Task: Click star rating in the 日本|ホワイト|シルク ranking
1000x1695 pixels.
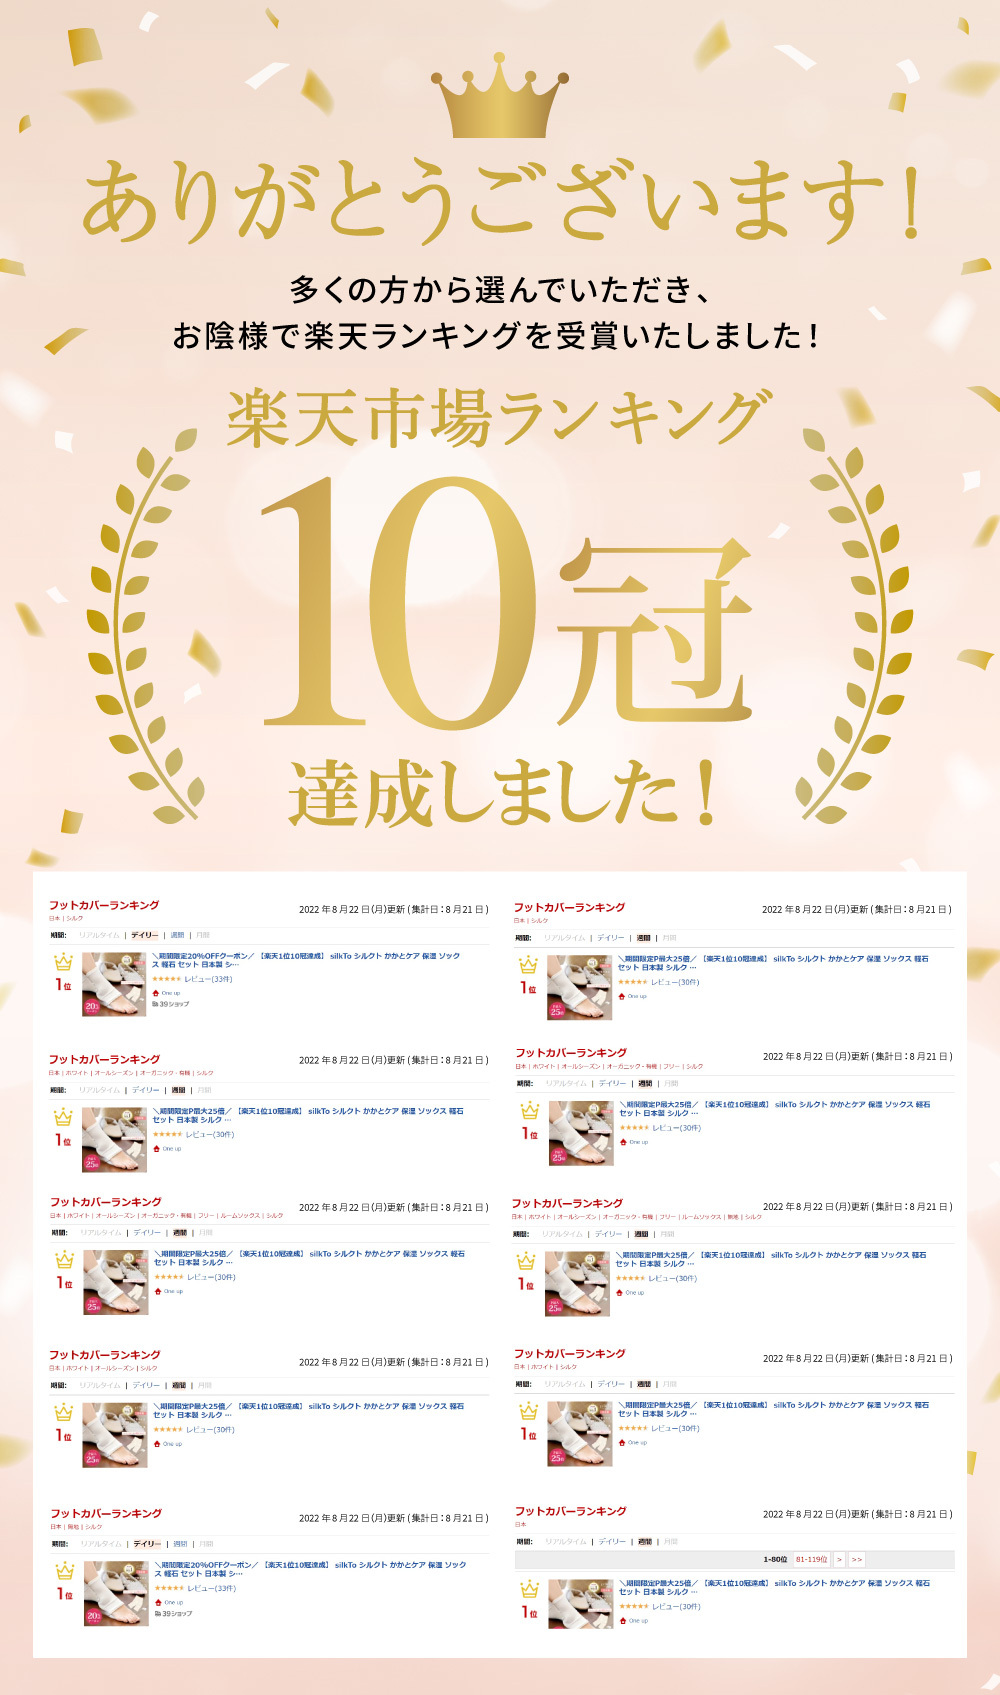Action: pyautogui.click(x=632, y=1428)
